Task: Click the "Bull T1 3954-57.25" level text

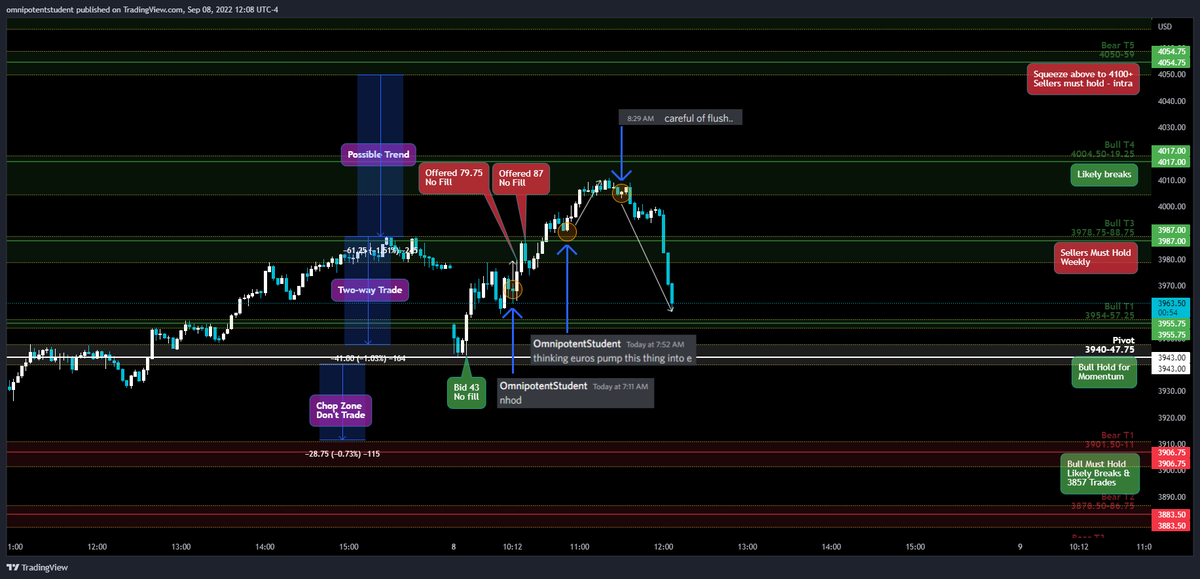Action: click(x=1110, y=310)
